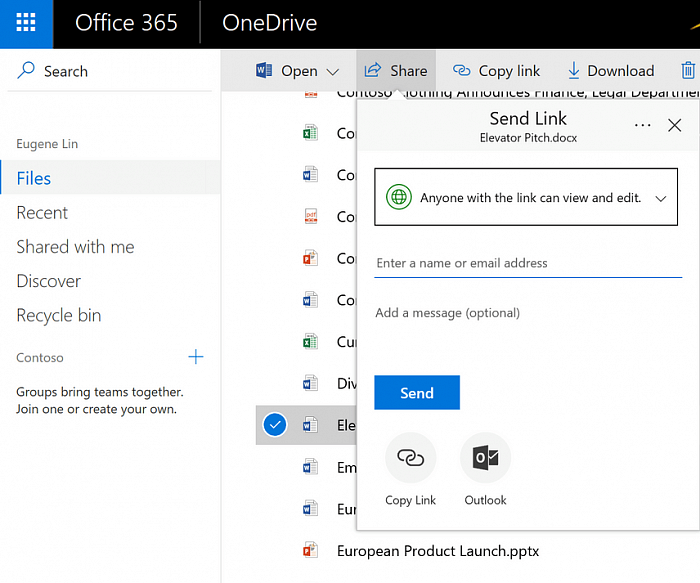This screenshot has height=583, width=700.
Task: Uncheck the selected Elevator Pitch file checkmark
Action: 275,425
